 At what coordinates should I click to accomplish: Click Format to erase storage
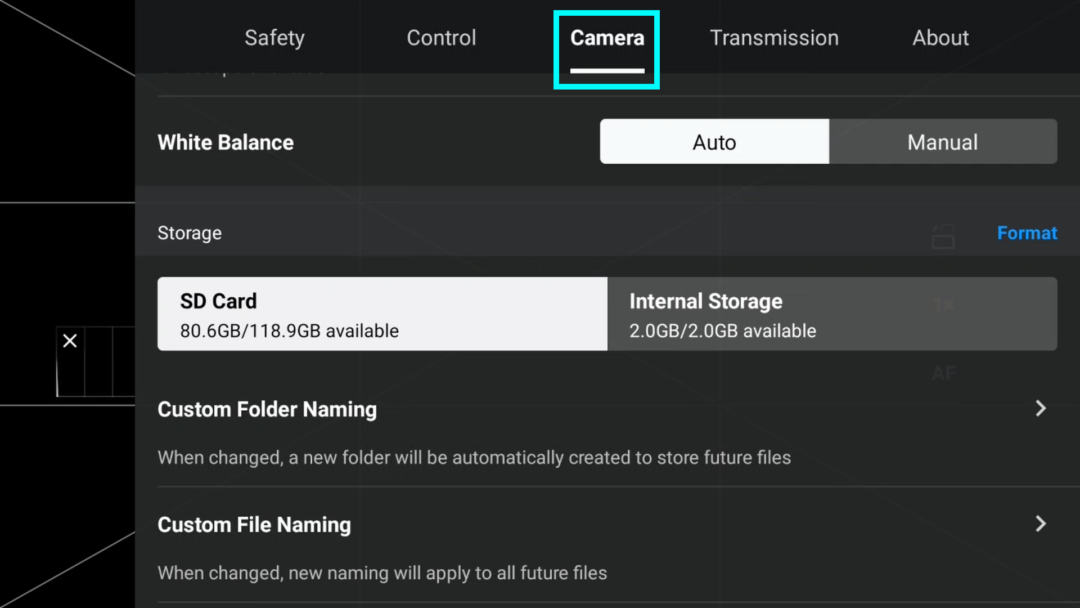point(1027,232)
